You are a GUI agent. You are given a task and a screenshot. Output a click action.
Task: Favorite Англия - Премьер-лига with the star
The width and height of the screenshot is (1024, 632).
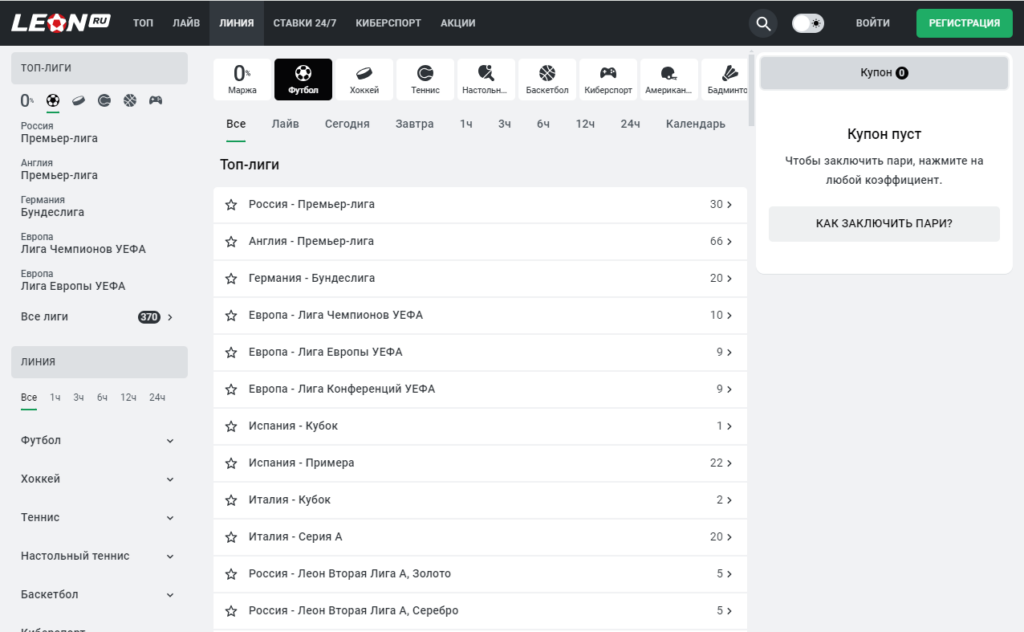231,242
